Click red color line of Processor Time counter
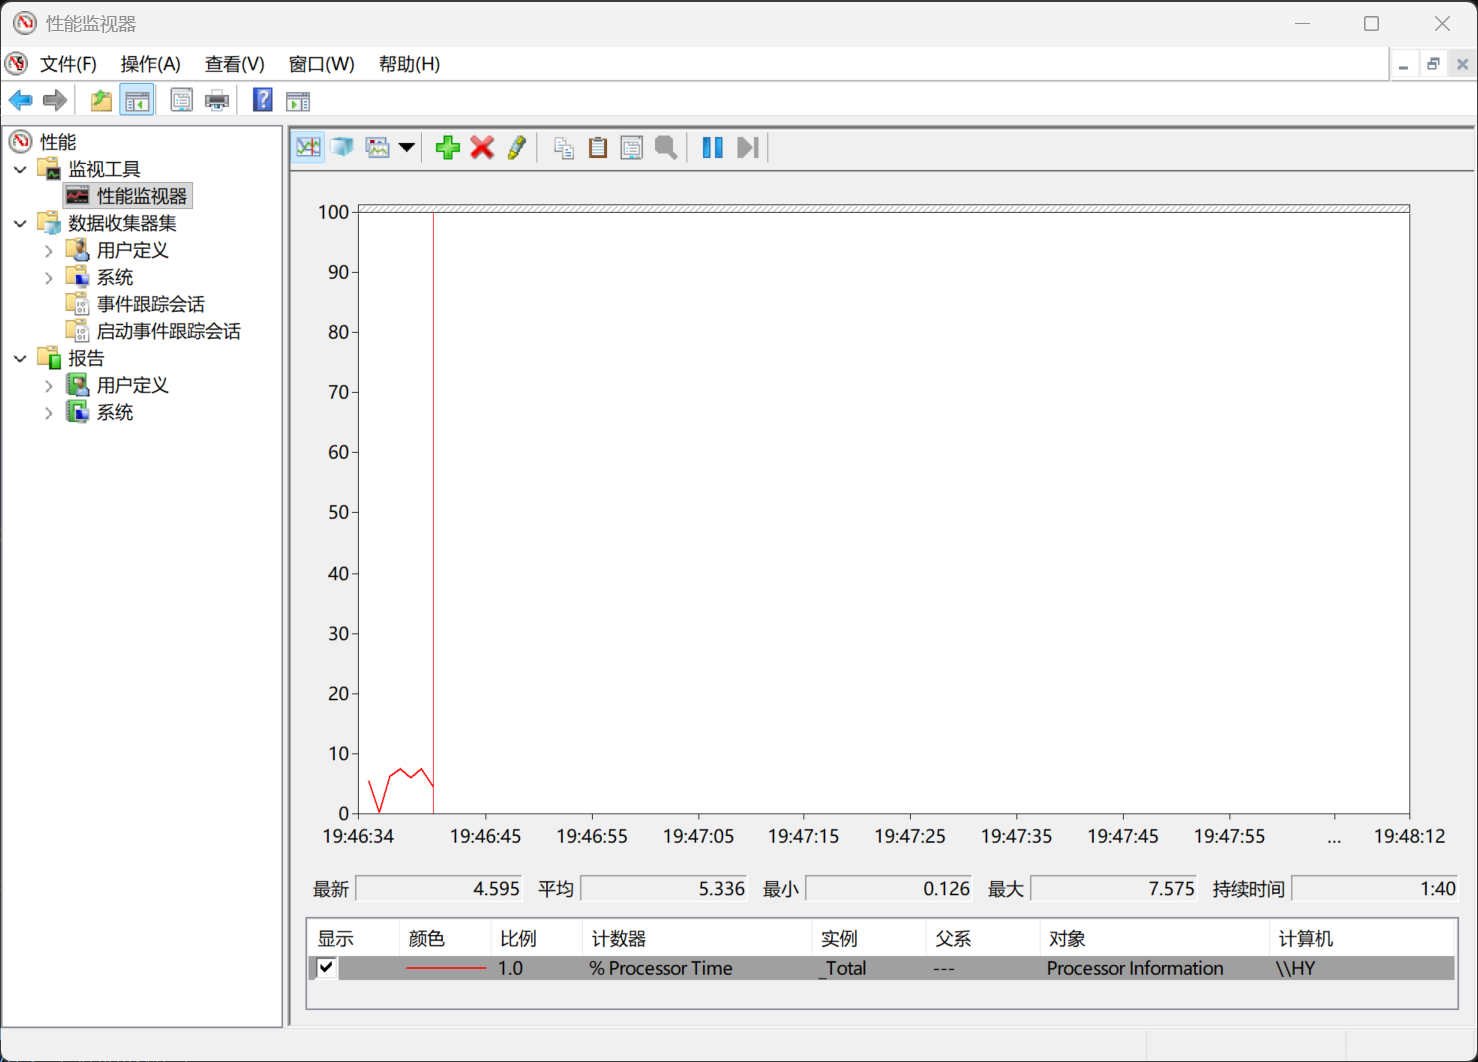 pyautogui.click(x=445, y=968)
